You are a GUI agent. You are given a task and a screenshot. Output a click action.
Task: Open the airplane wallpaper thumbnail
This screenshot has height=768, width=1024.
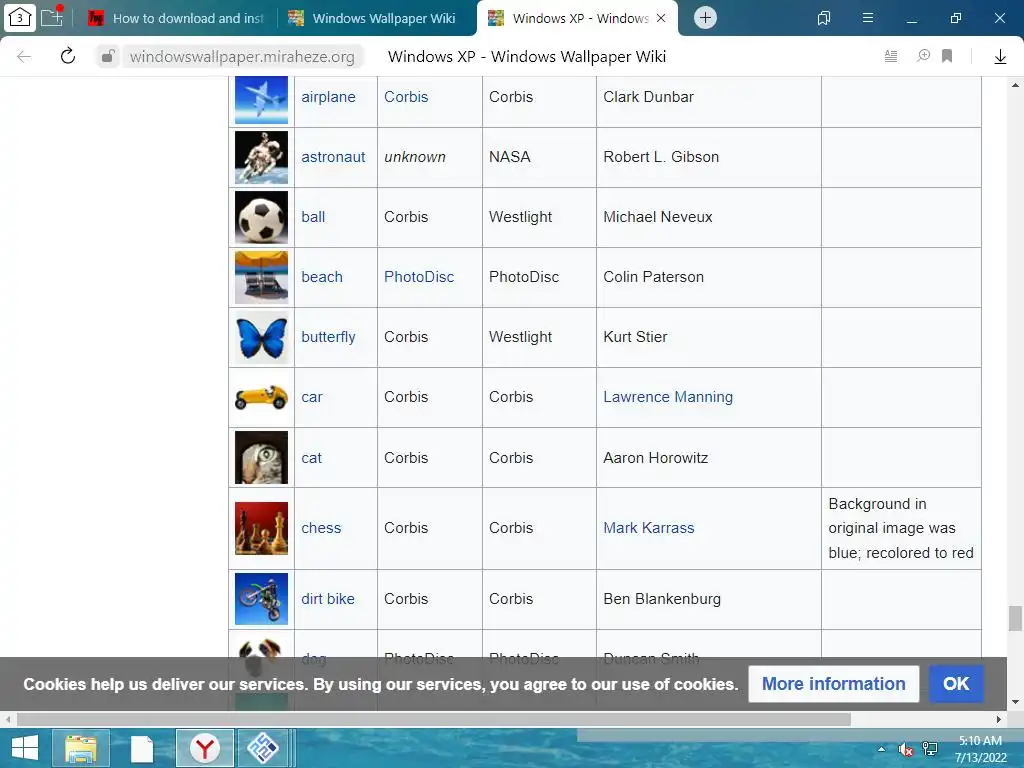[261, 99]
